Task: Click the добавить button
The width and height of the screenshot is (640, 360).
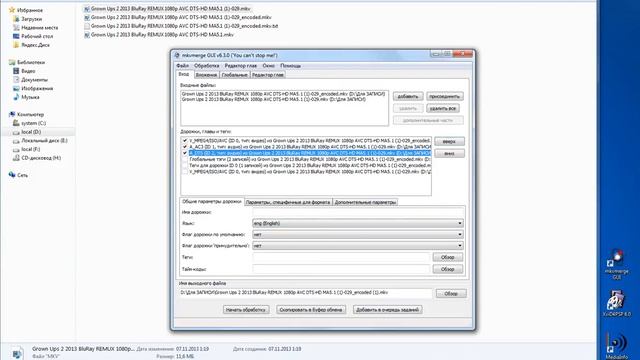Action: point(408,96)
